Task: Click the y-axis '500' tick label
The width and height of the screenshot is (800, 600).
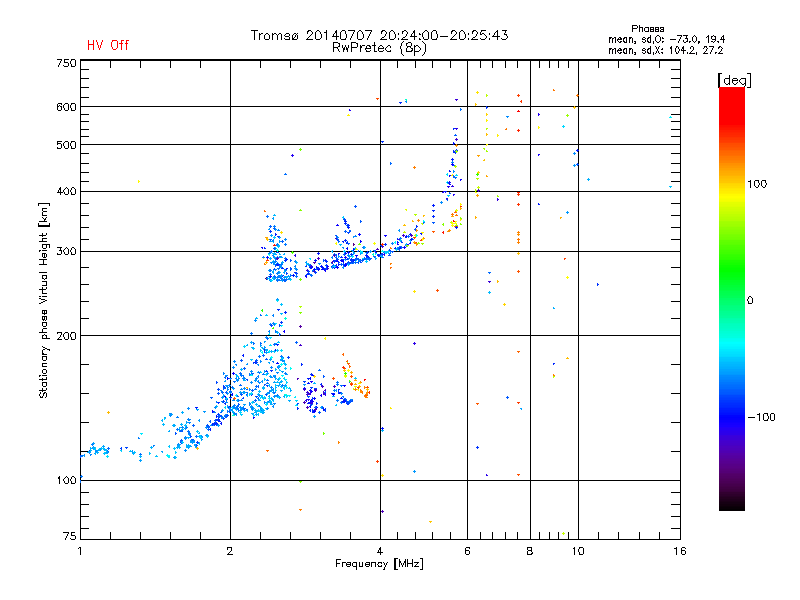Action: pyautogui.click(x=66, y=145)
